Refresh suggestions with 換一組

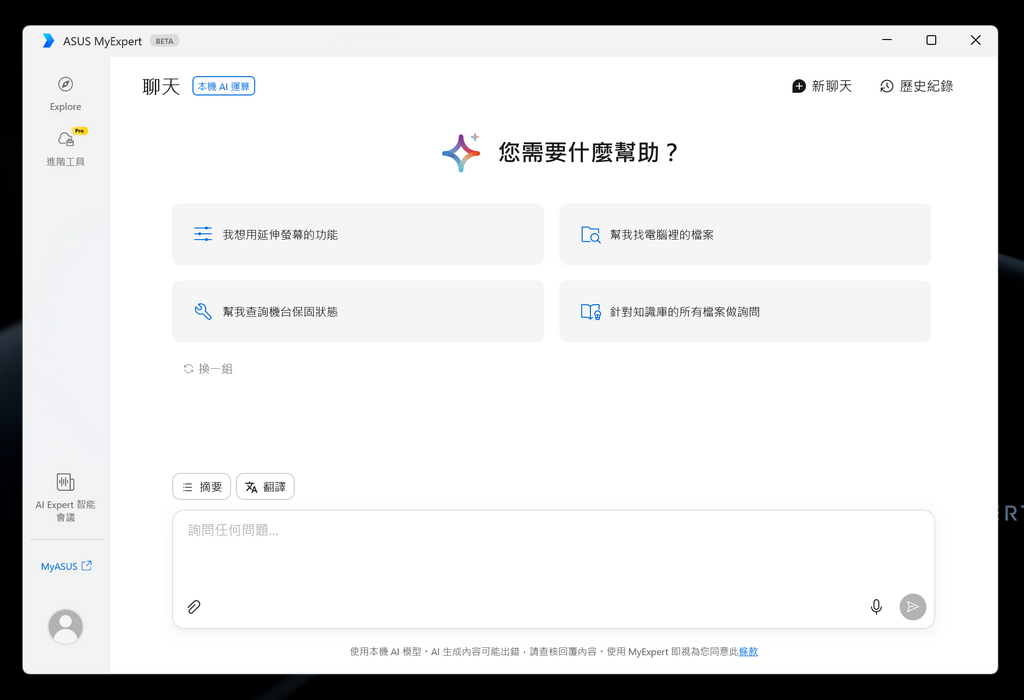[208, 369]
